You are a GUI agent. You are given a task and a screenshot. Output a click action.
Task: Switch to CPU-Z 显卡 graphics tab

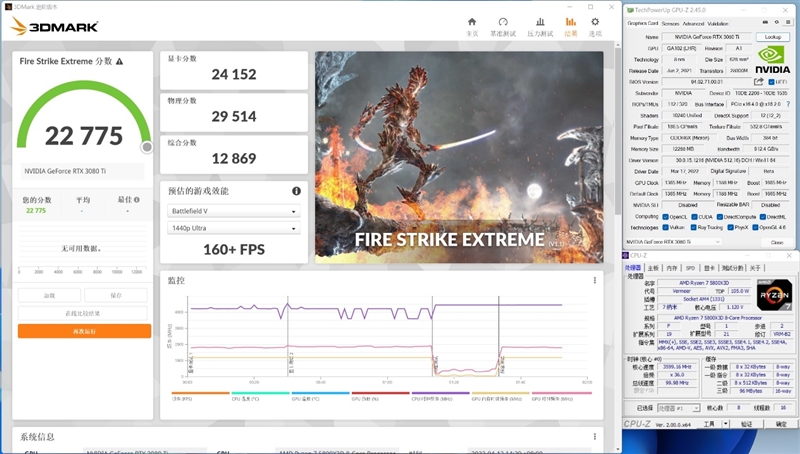(709, 268)
